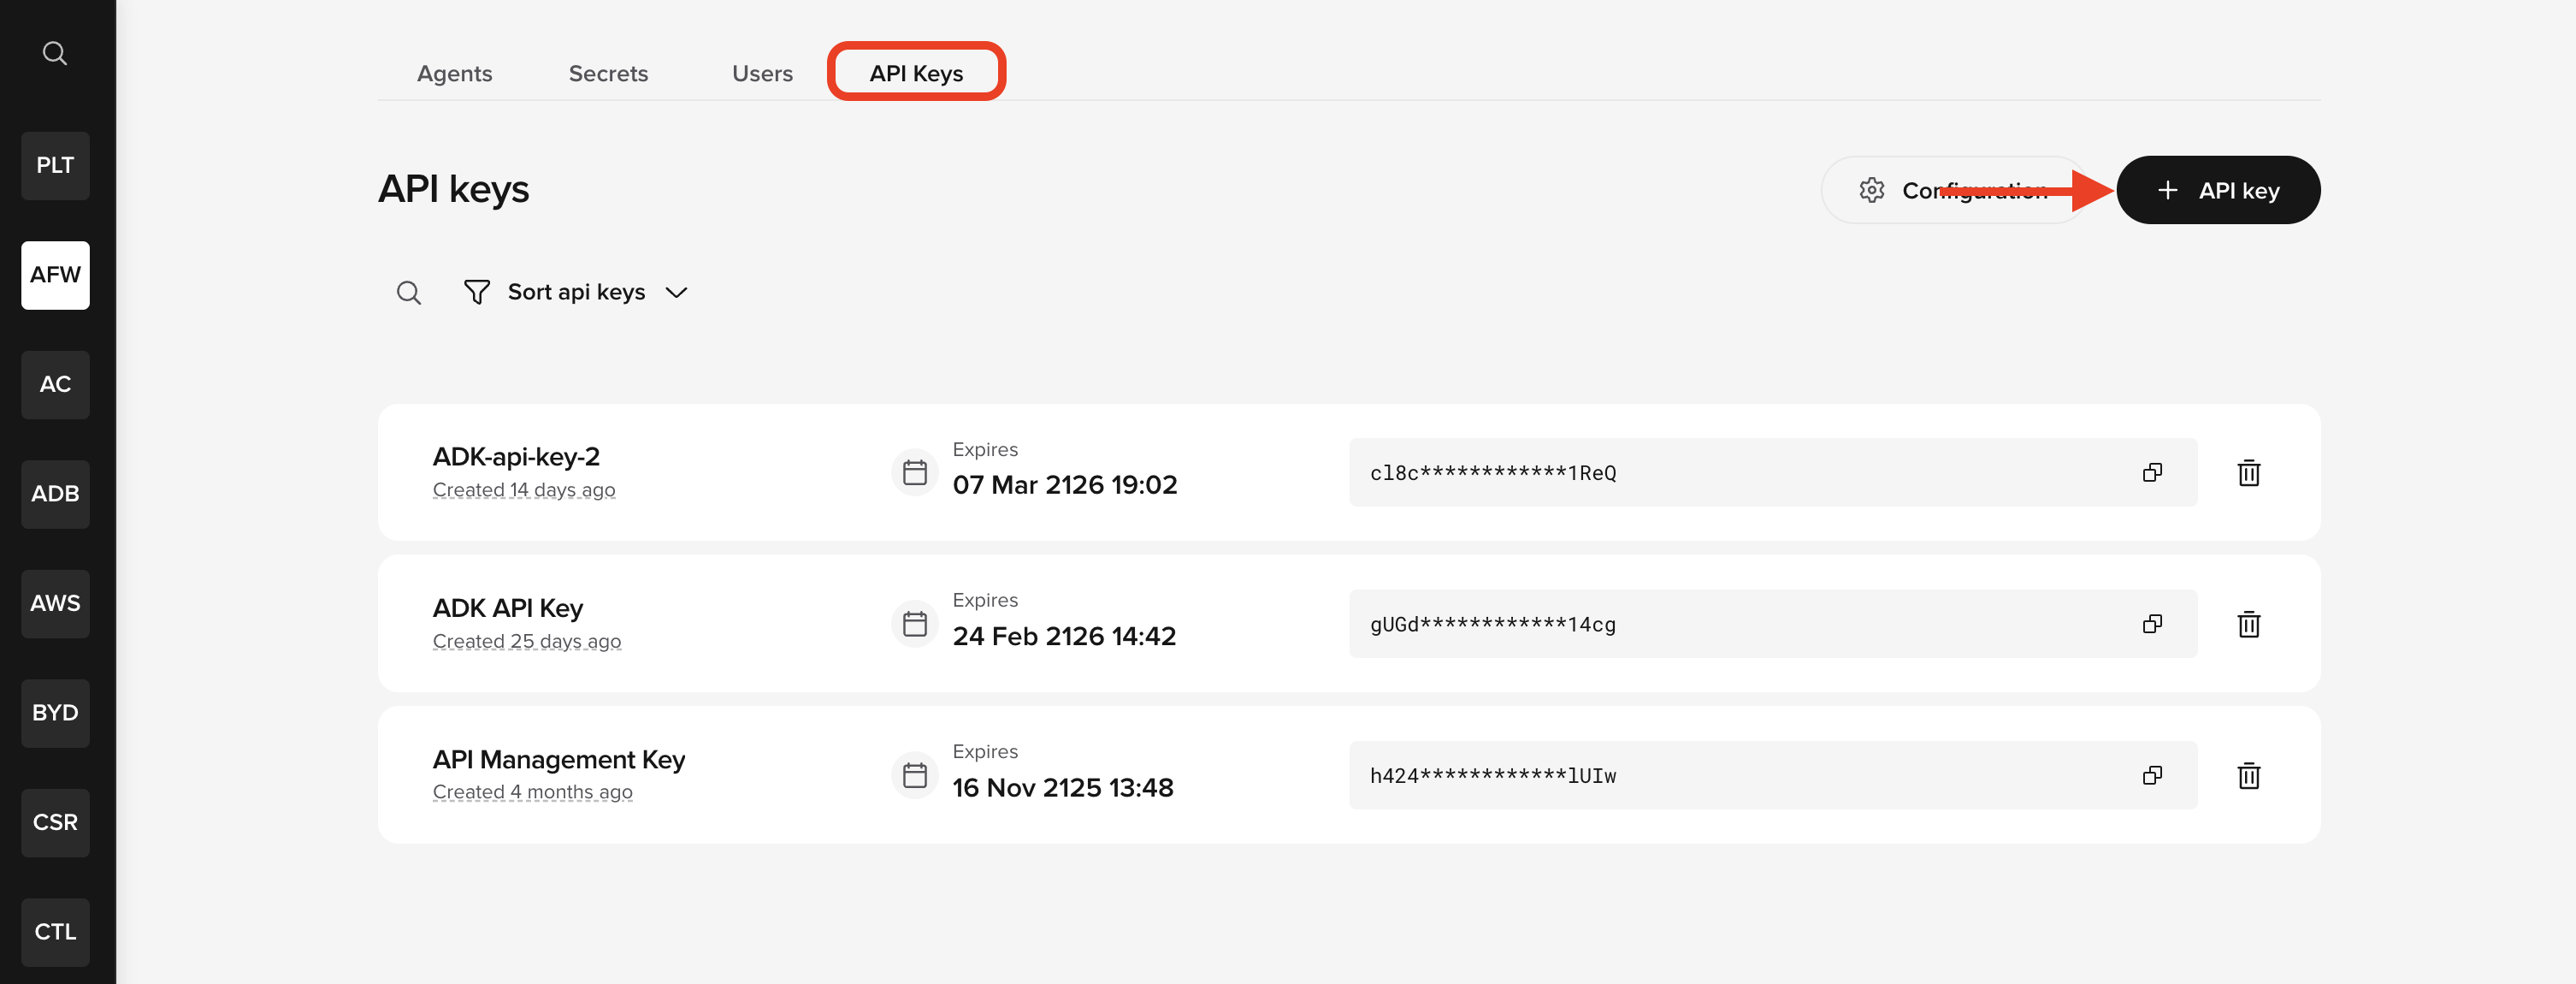Copy the ADK API Key value
This screenshot has width=2576, height=984.
coord(2153,624)
